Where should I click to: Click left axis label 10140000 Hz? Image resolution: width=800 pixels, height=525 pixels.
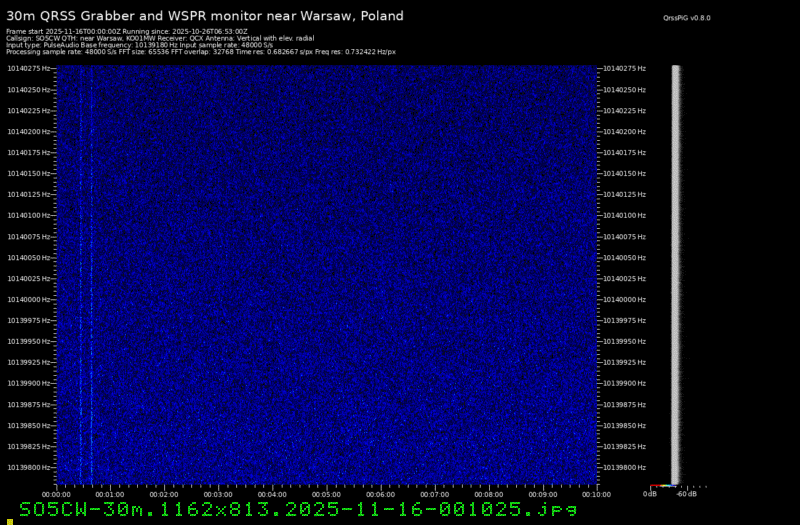(30, 299)
